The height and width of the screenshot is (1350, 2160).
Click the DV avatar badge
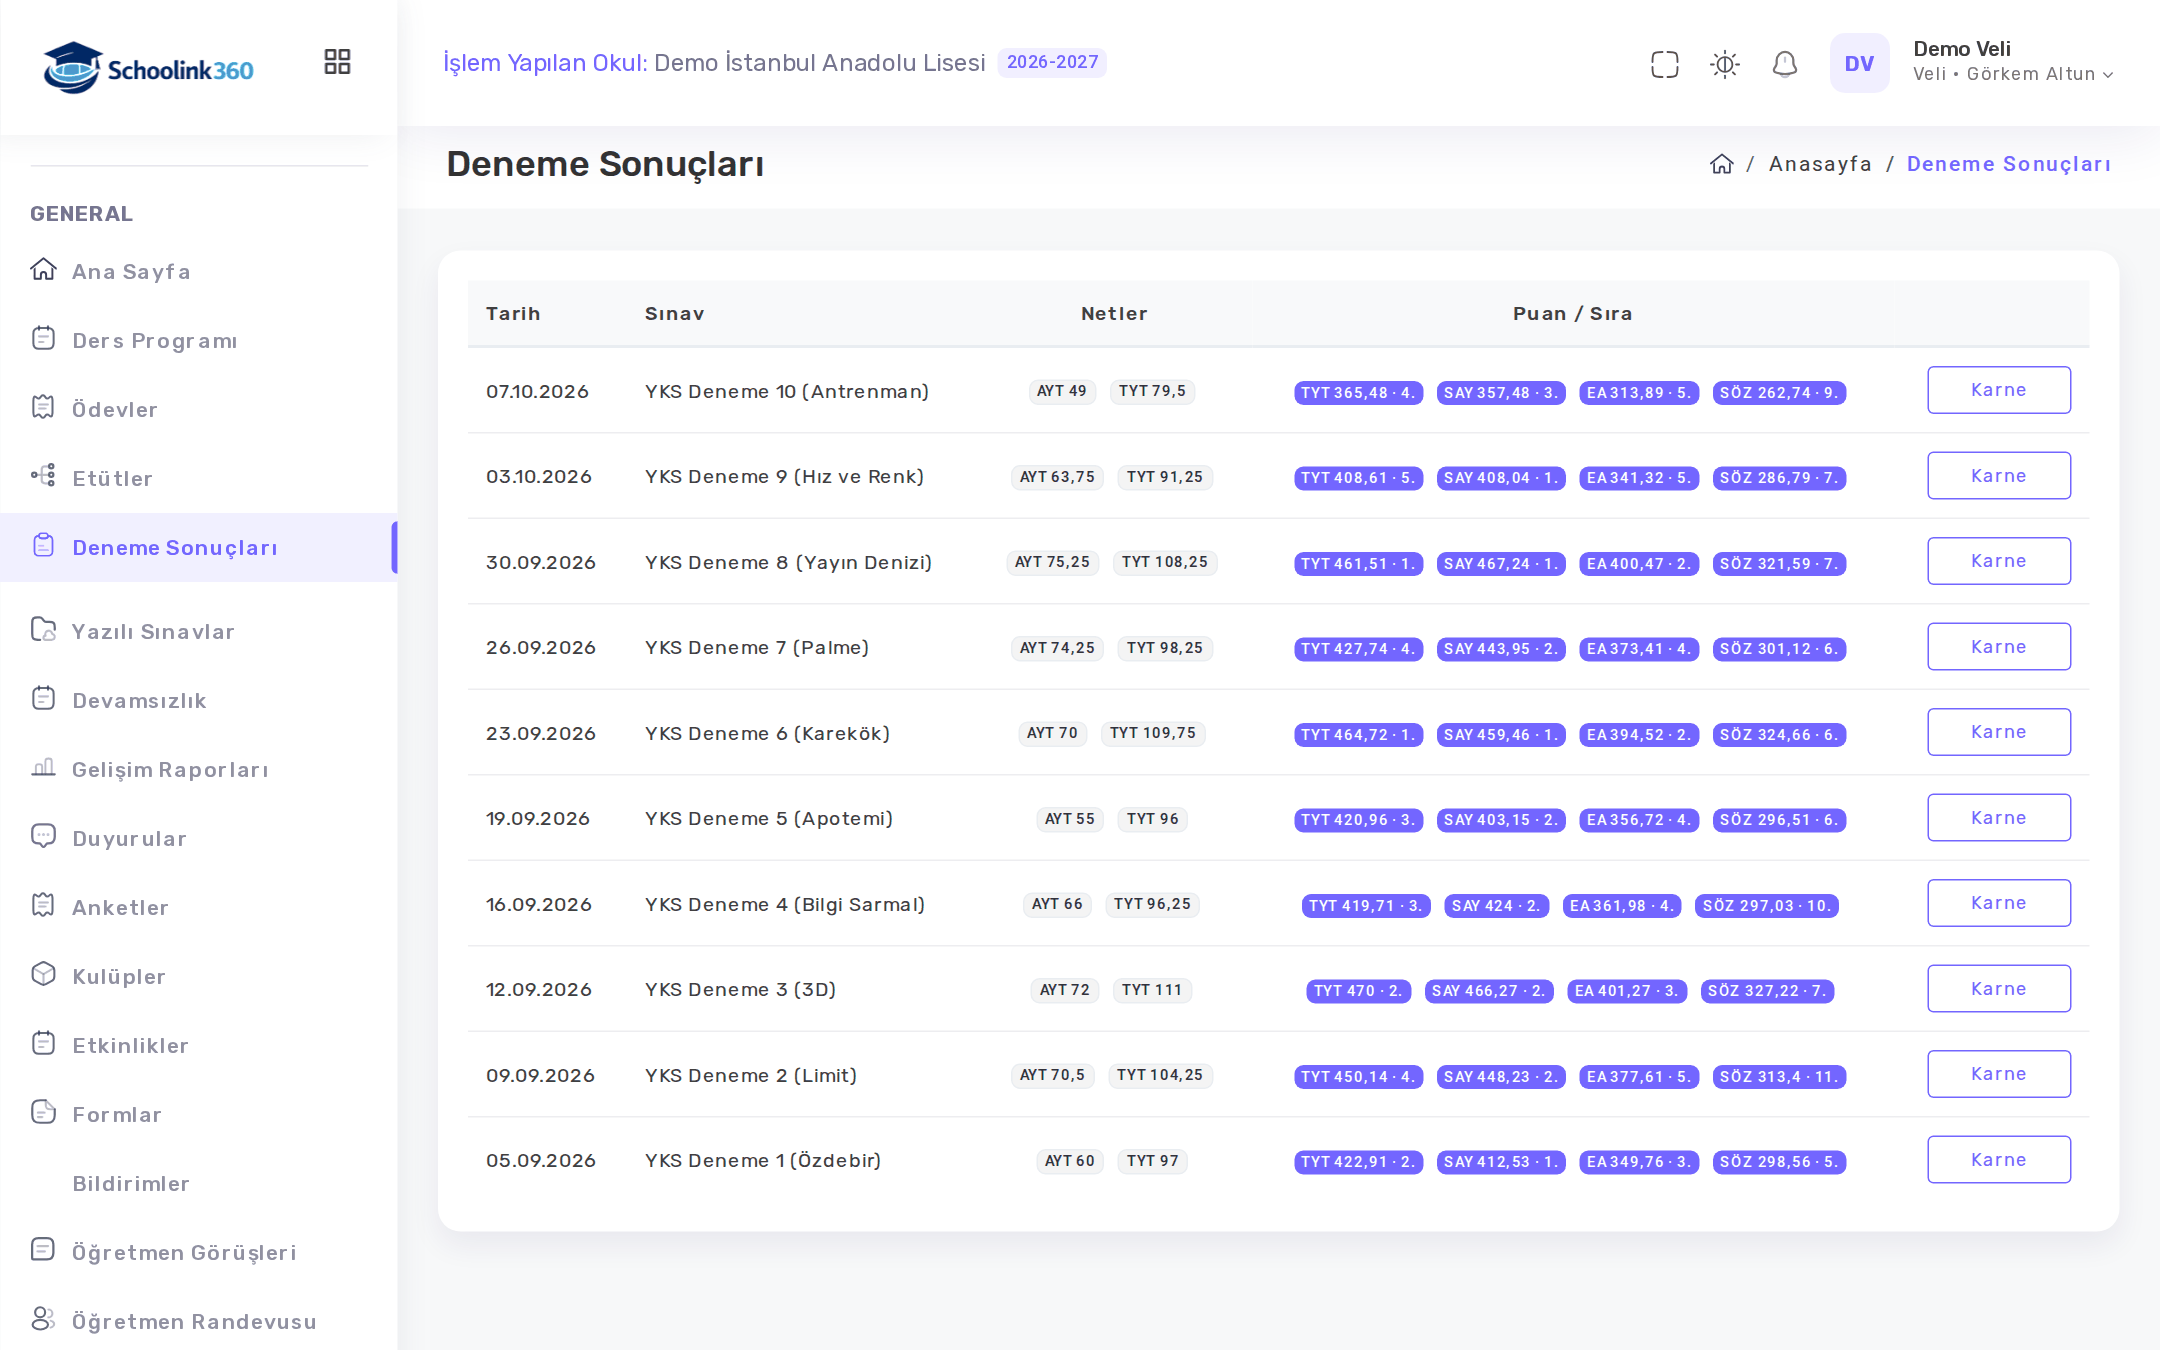(1859, 63)
